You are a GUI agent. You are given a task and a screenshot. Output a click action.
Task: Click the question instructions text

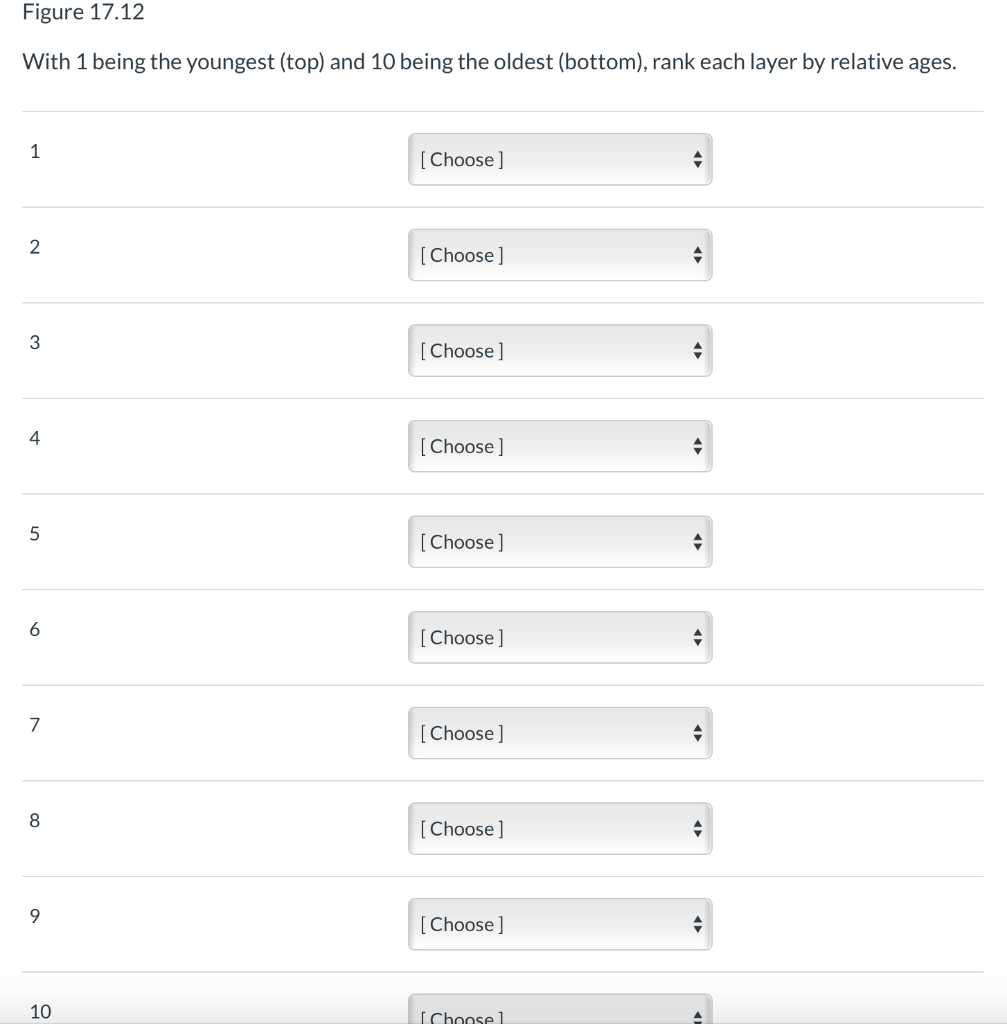[488, 62]
